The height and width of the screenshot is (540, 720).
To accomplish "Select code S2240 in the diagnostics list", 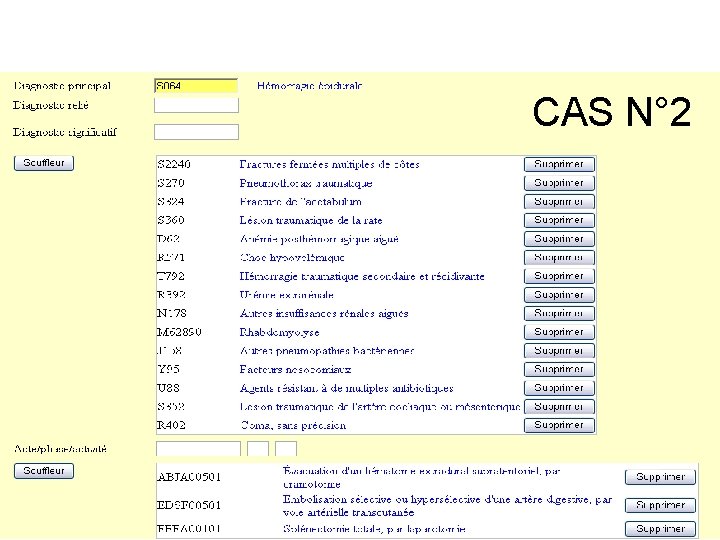I will pos(174,164).
